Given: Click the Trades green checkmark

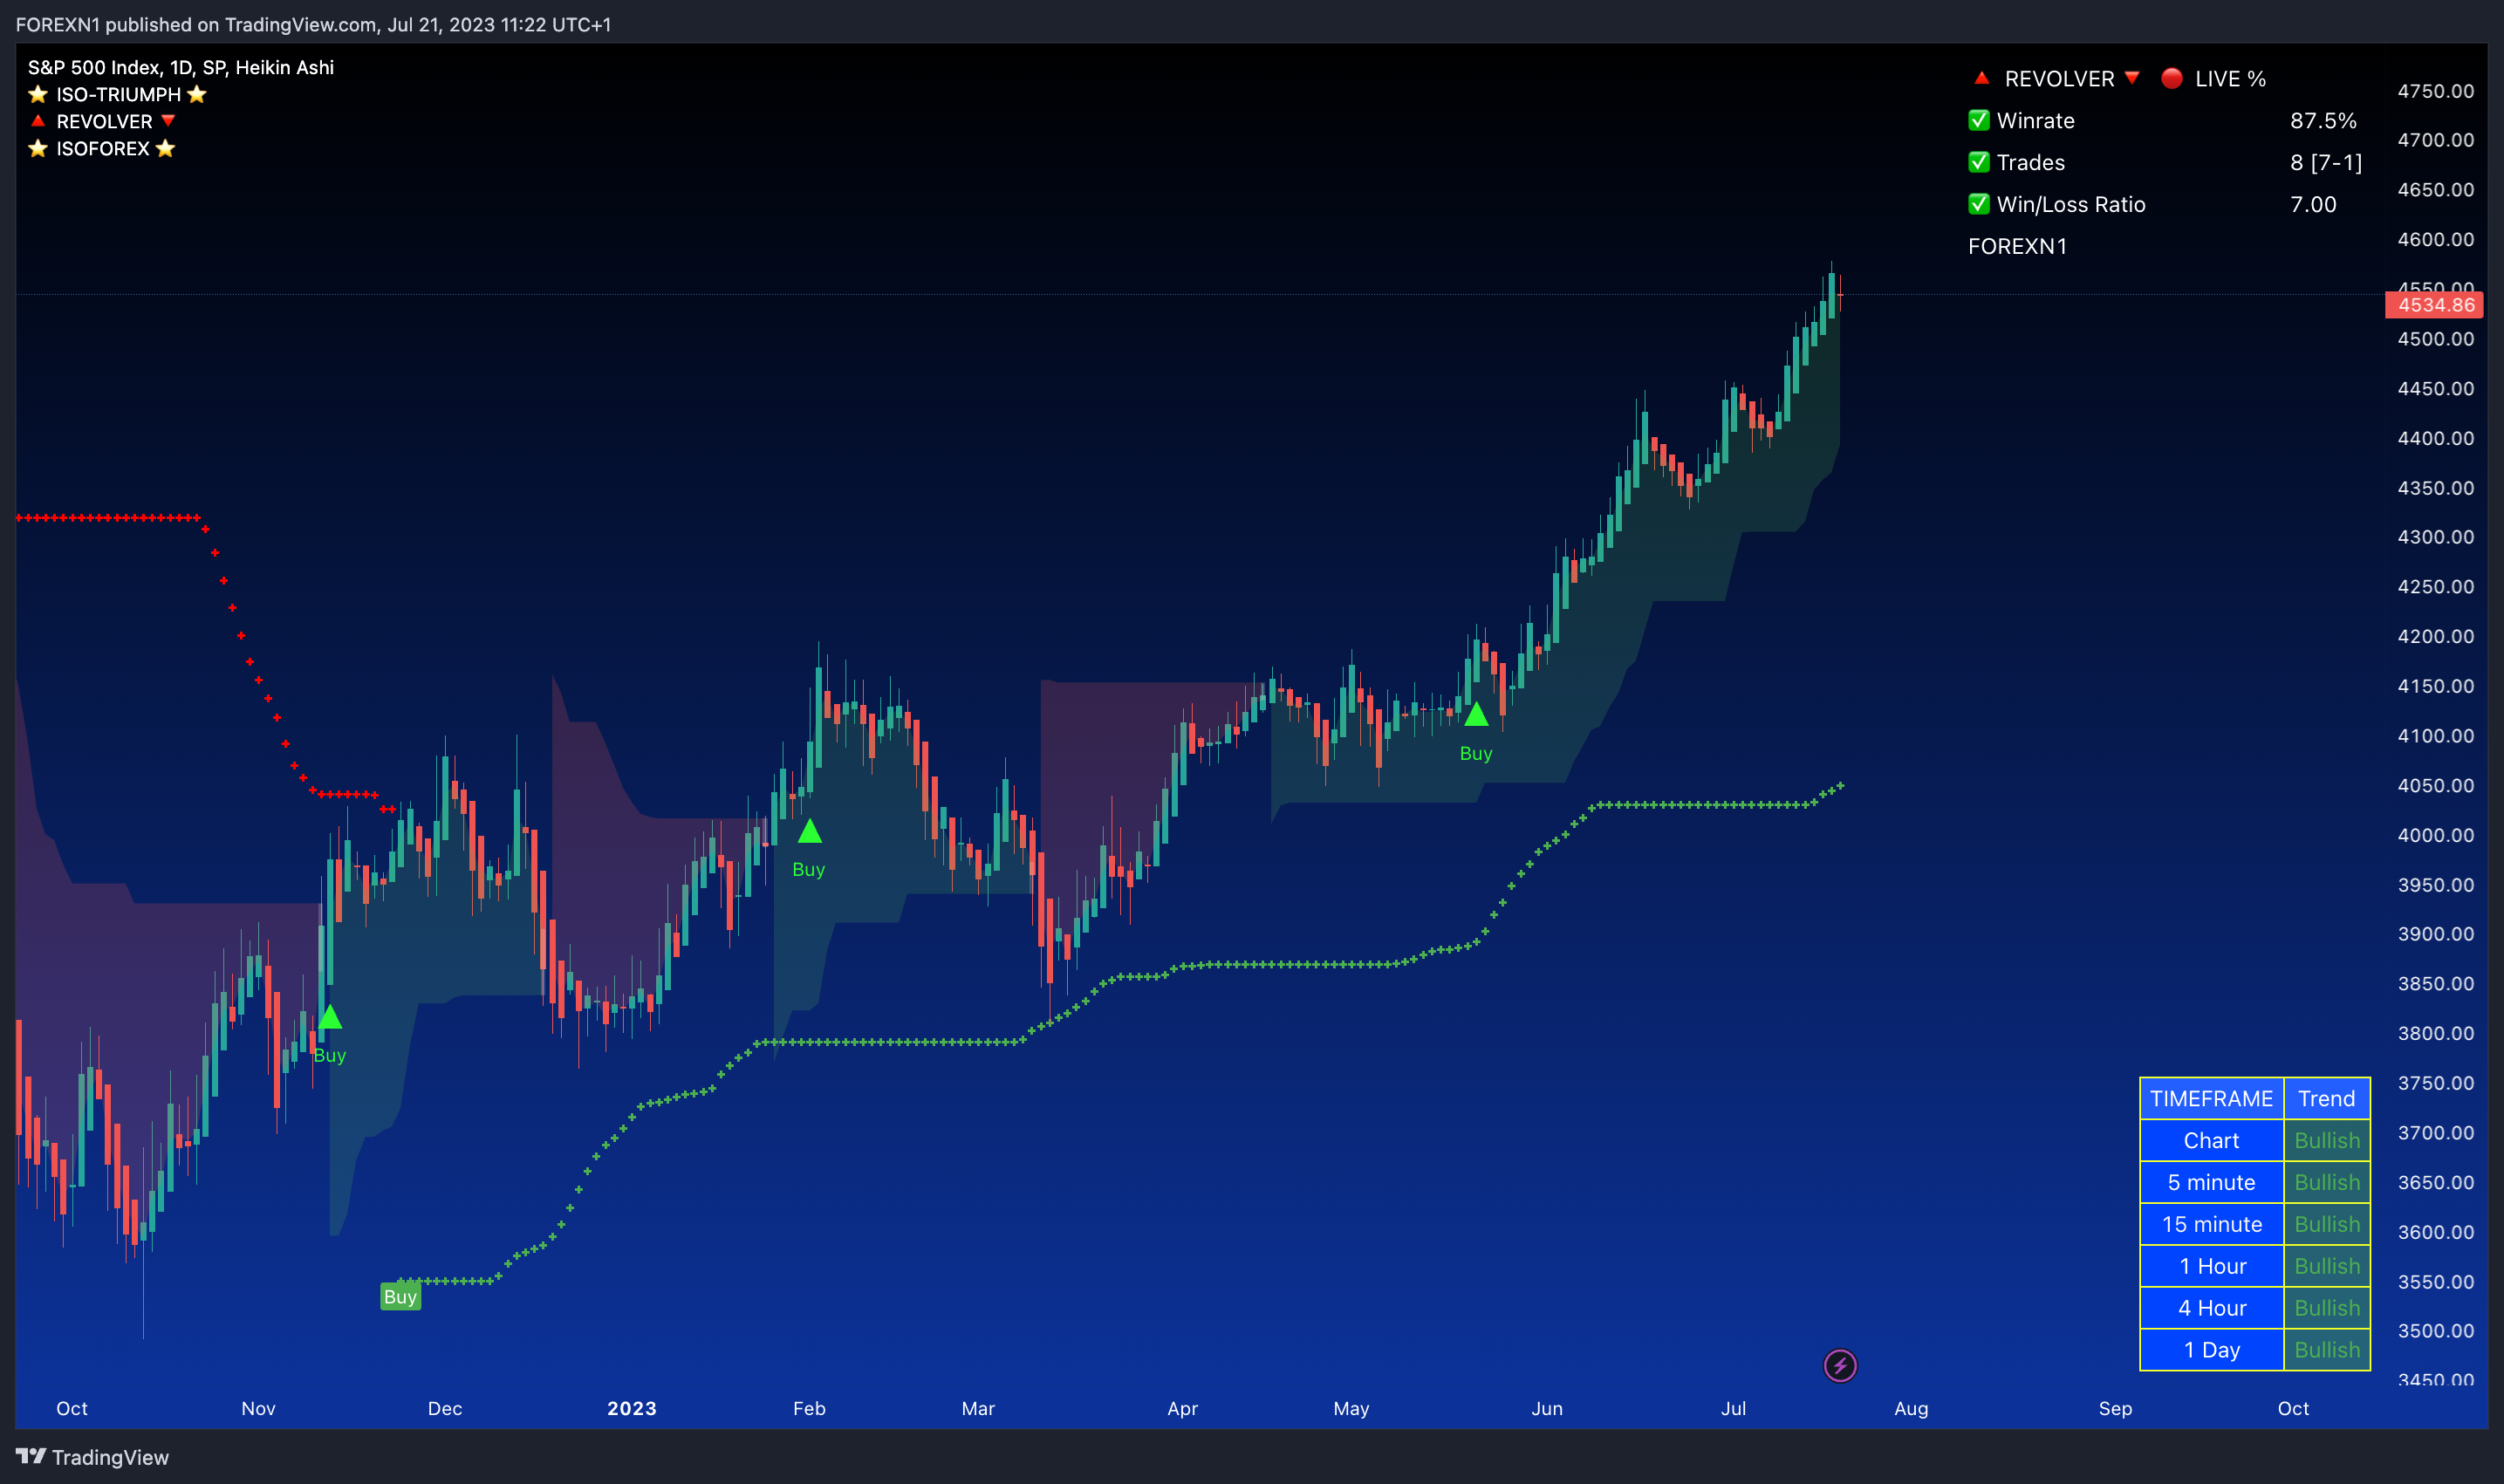Looking at the screenshot, I should [x=1978, y=162].
